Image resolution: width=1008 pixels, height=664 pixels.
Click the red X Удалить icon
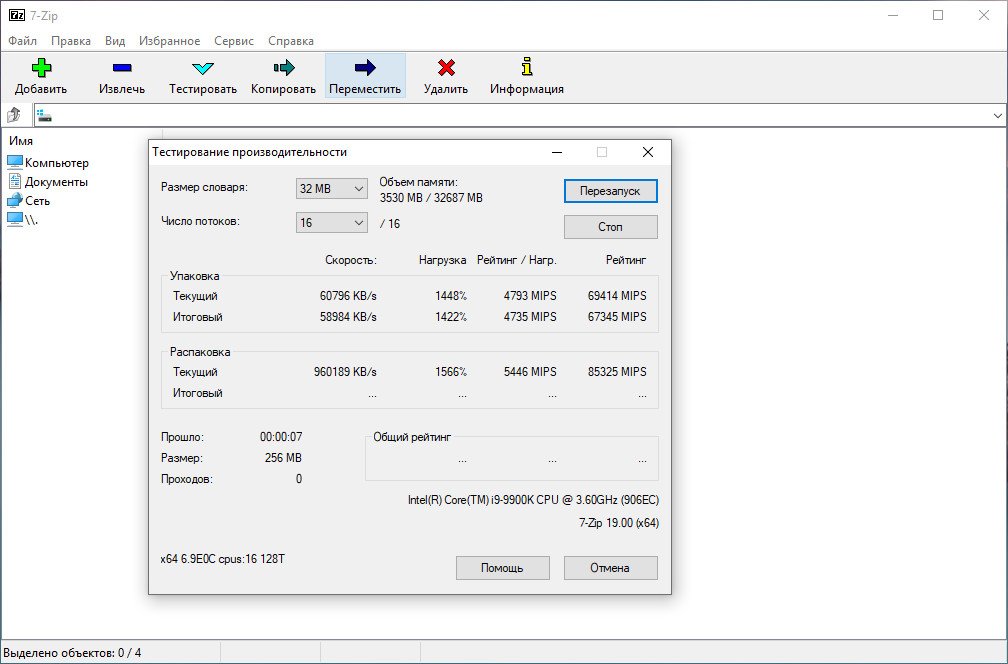(x=446, y=67)
